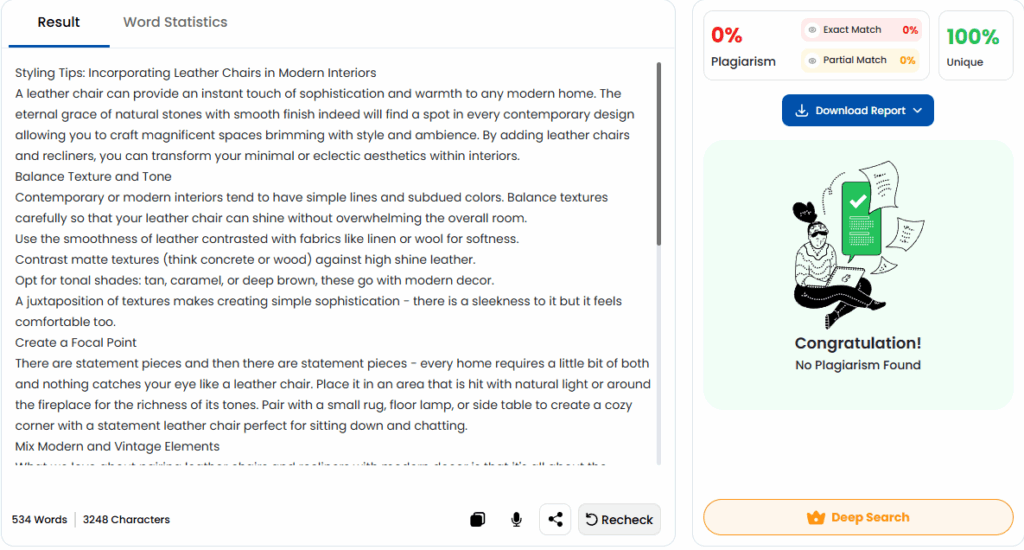Click the 100% Unique score box
This screenshot has width=1024, height=550.
click(x=974, y=46)
